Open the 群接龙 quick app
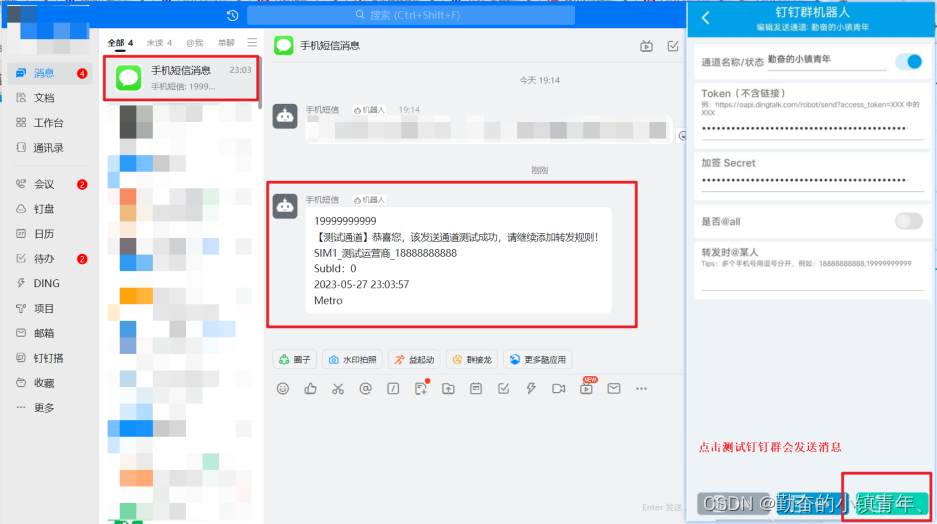Image resolution: width=937 pixels, height=524 pixels. click(x=472, y=360)
